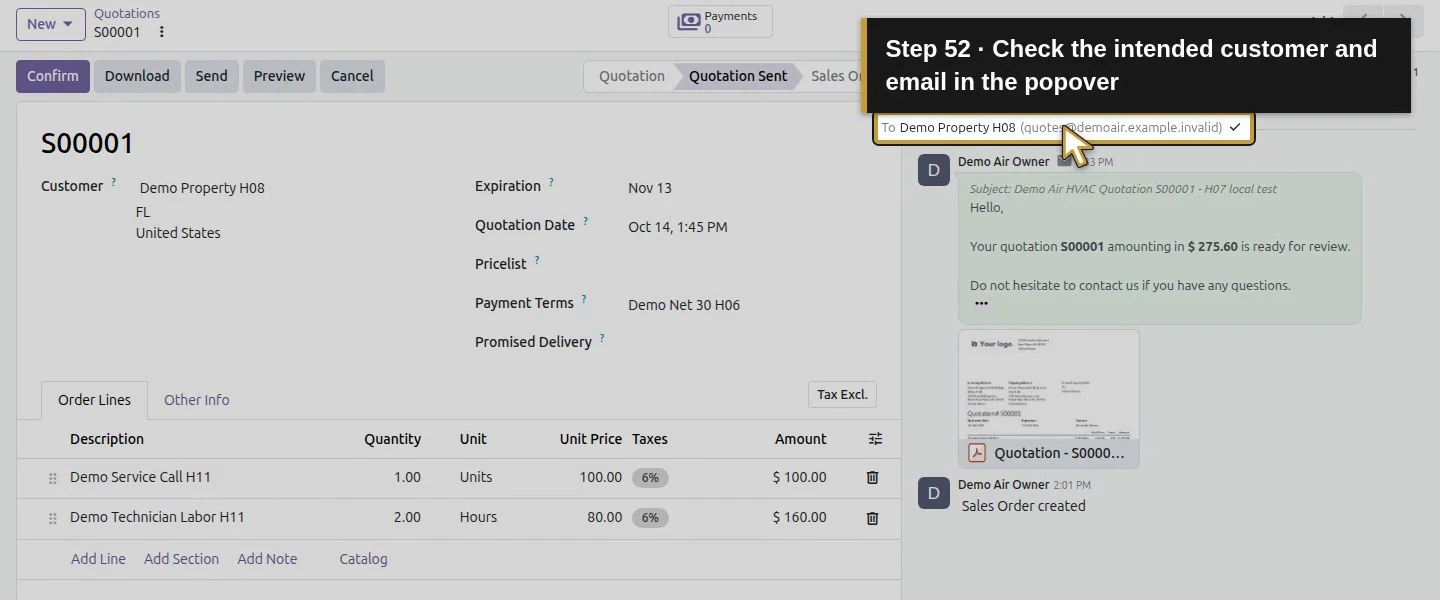This screenshot has height=600, width=1440.
Task: Delete the Demo Technician Labor H11 line
Action: 872,518
